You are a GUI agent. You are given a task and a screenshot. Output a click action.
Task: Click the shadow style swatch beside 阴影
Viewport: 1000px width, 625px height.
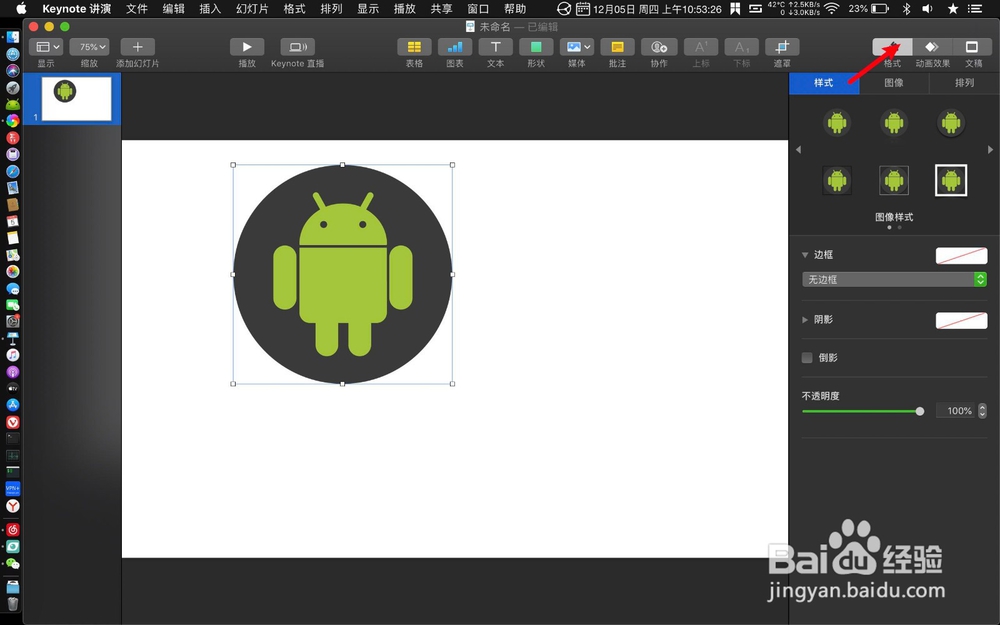[961, 320]
